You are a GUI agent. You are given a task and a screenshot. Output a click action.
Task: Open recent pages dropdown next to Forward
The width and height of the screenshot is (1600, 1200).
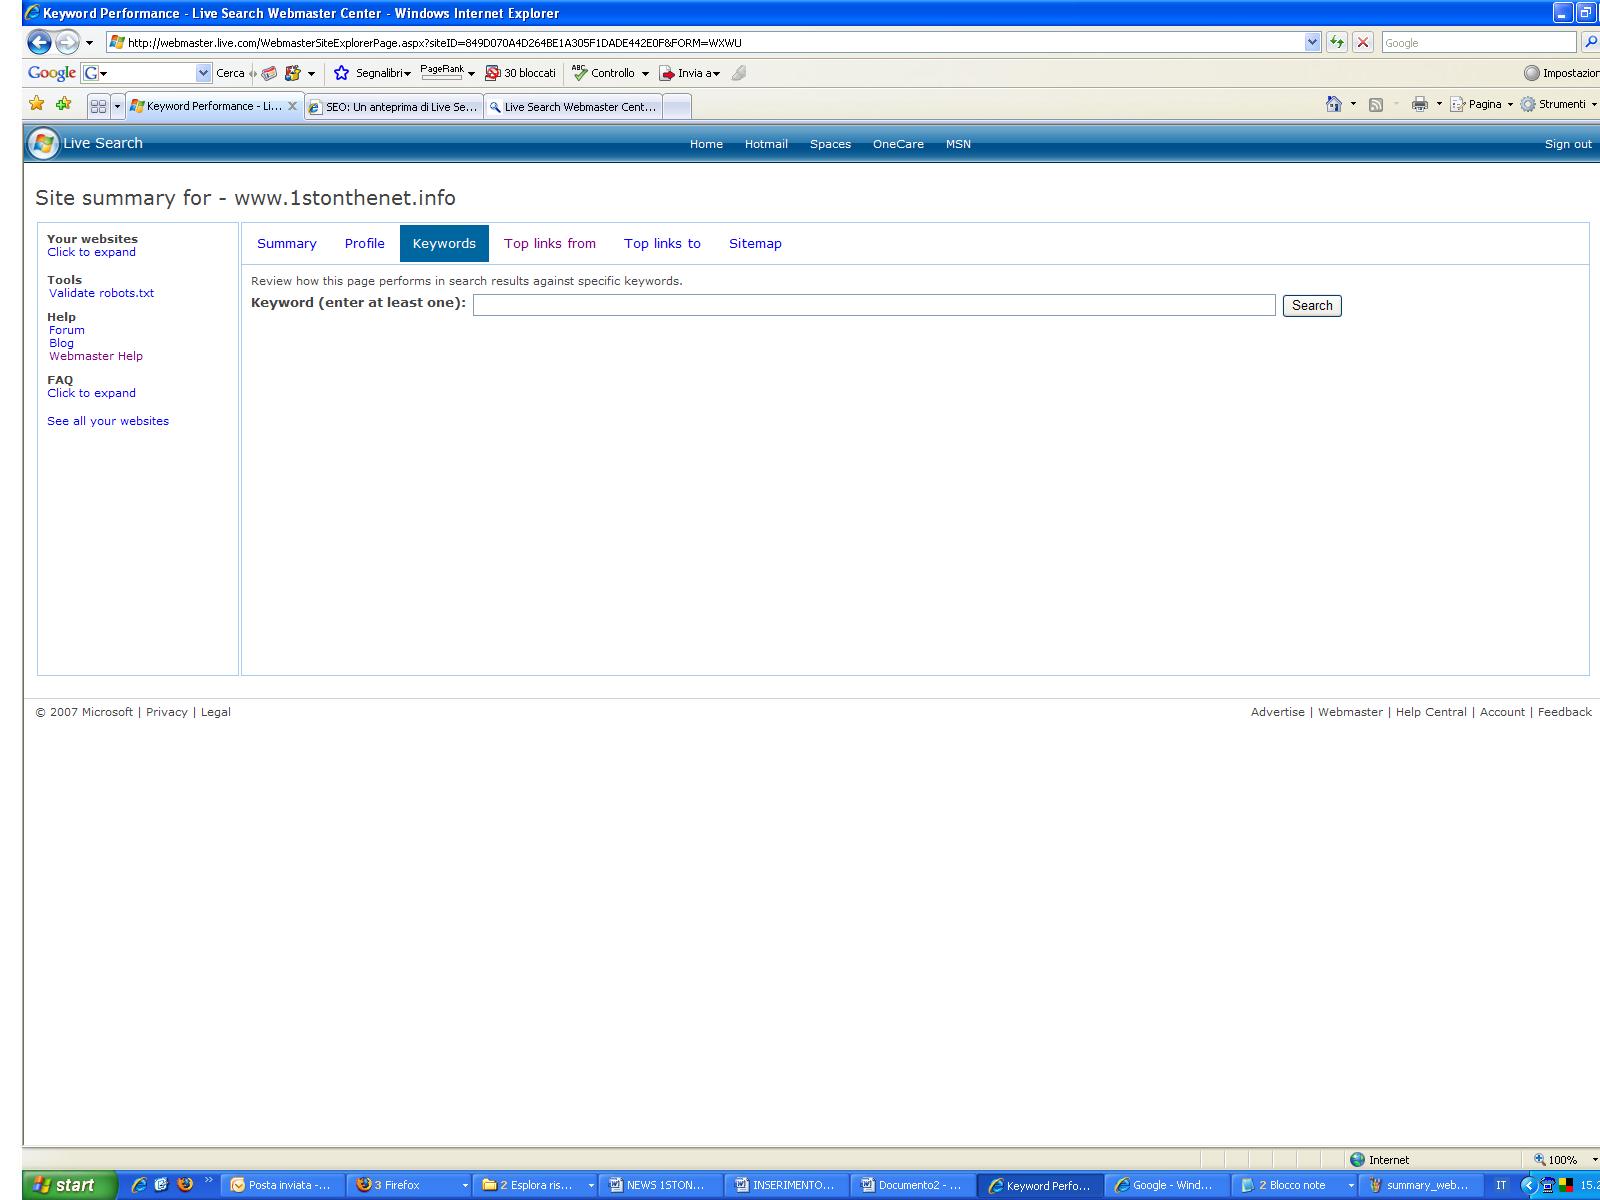pos(89,43)
